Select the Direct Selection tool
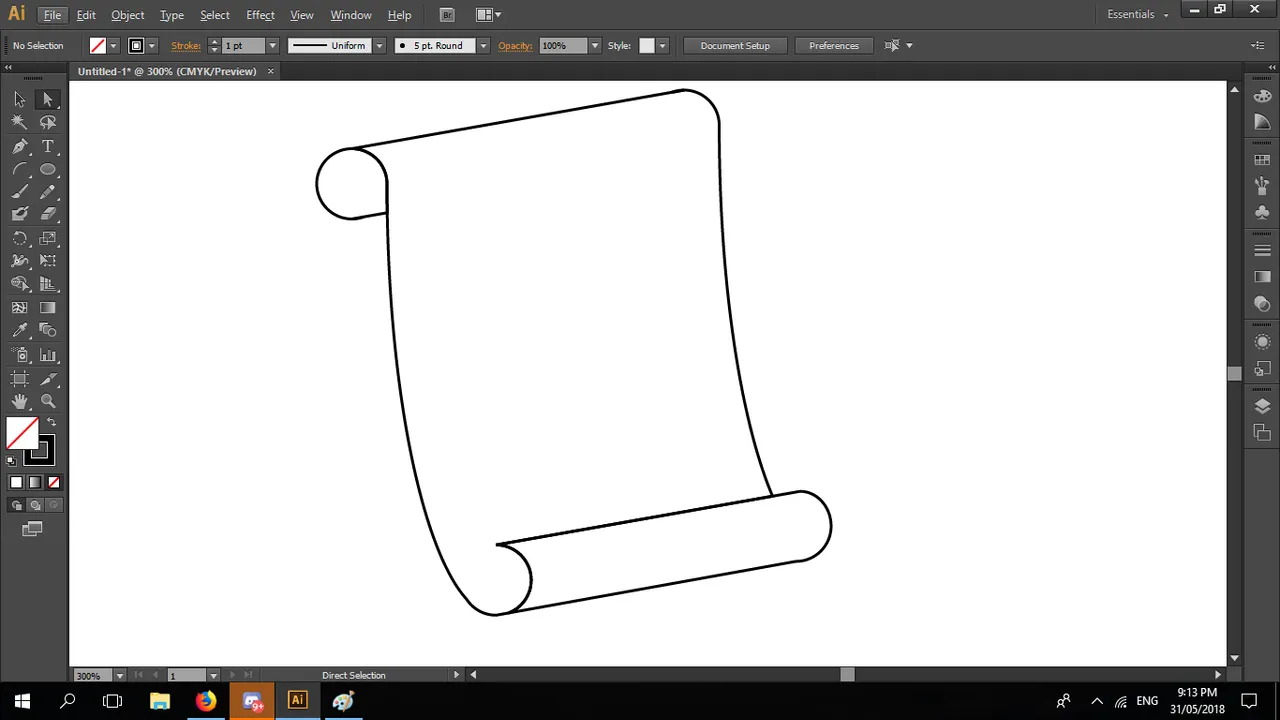 47,99
